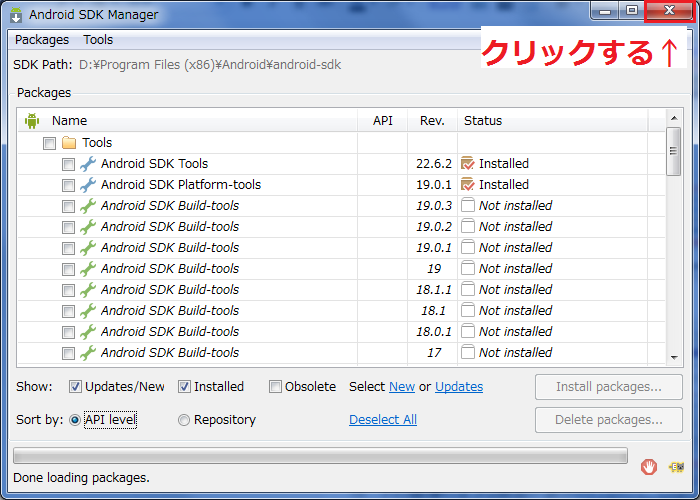Toggle the Installed show checkbox
Image resolution: width=700 pixels, height=500 pixels.
point(184,387)
